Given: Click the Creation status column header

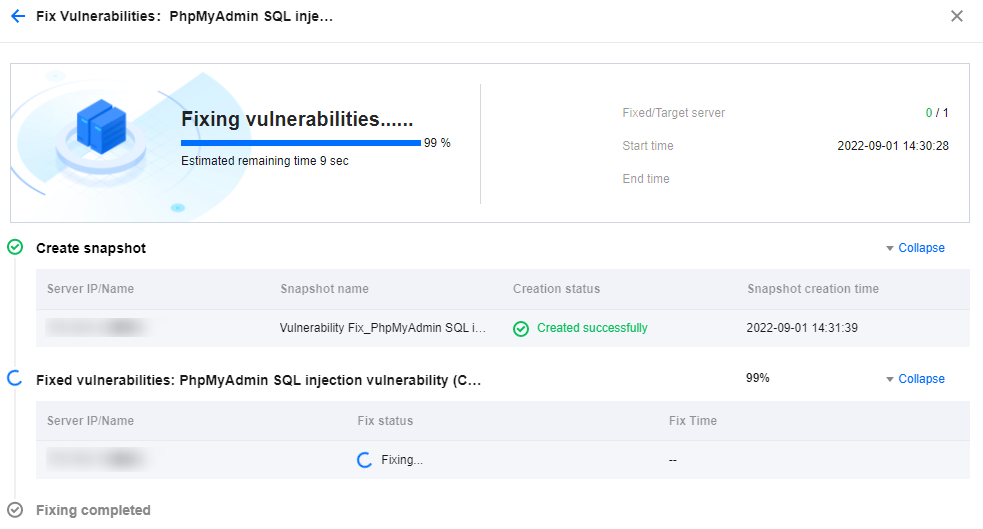Looking at the screenshot, I should pyautogui.click(x=556, y=289).
